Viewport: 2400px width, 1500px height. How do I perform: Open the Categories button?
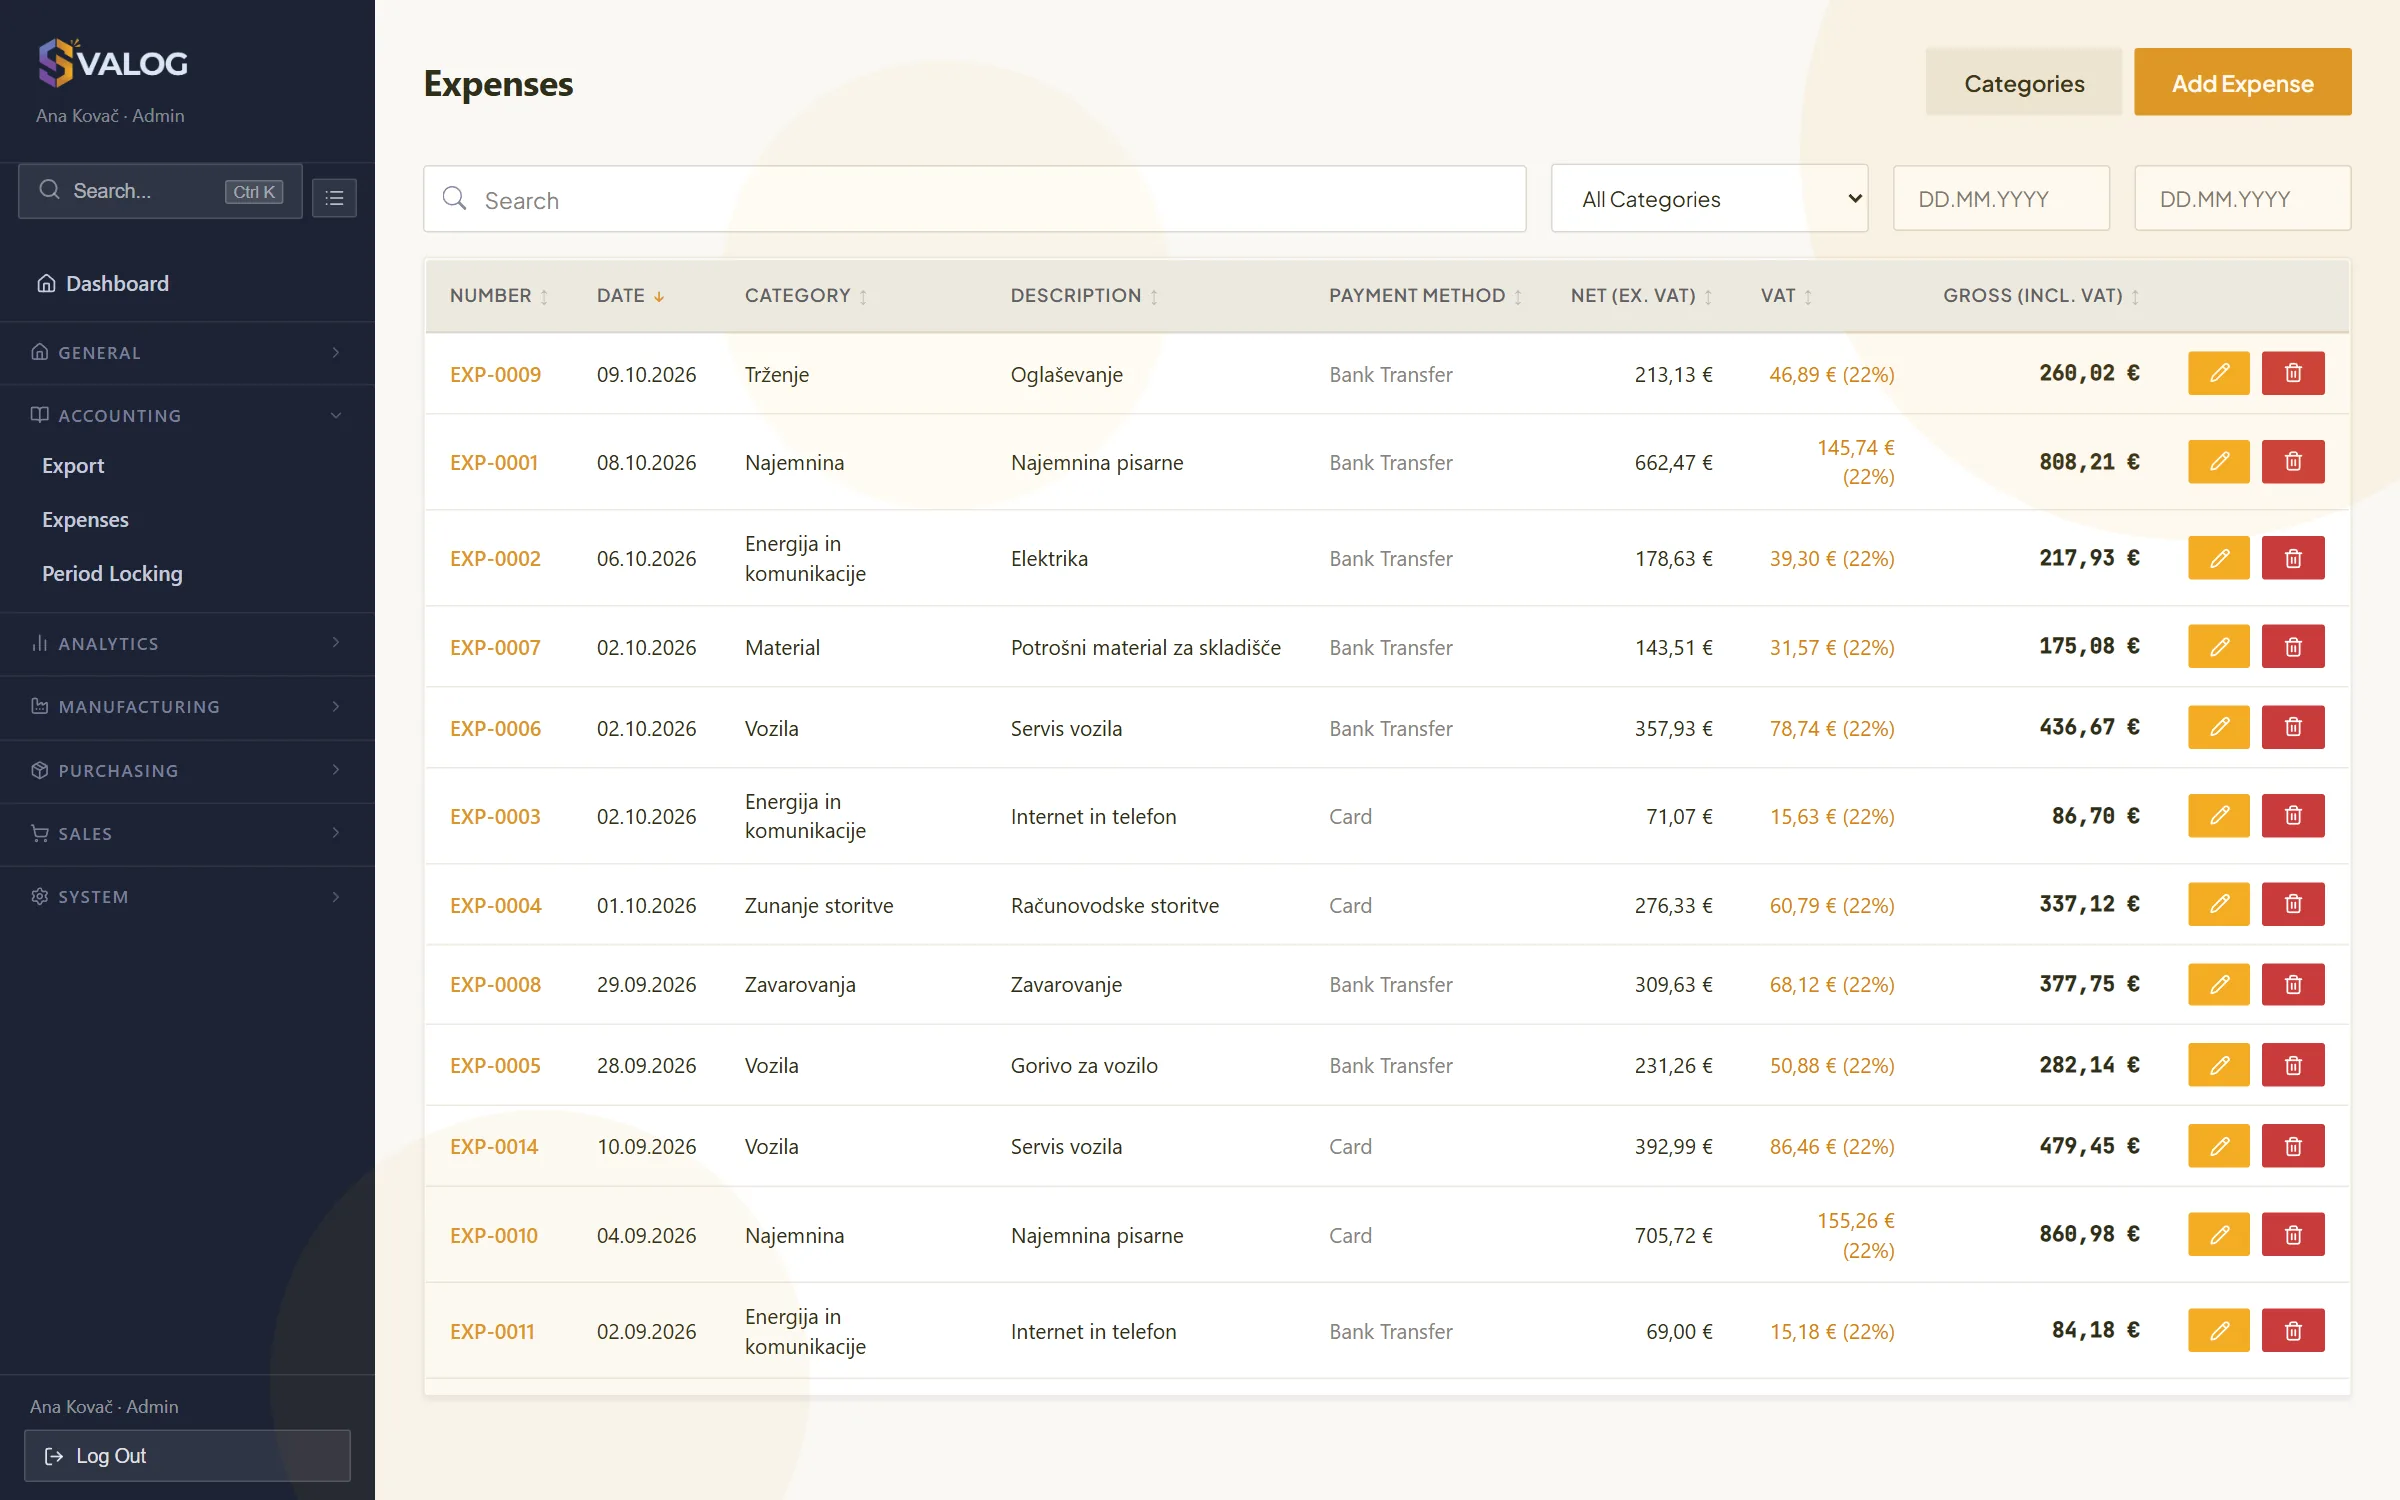(2023, 83)
